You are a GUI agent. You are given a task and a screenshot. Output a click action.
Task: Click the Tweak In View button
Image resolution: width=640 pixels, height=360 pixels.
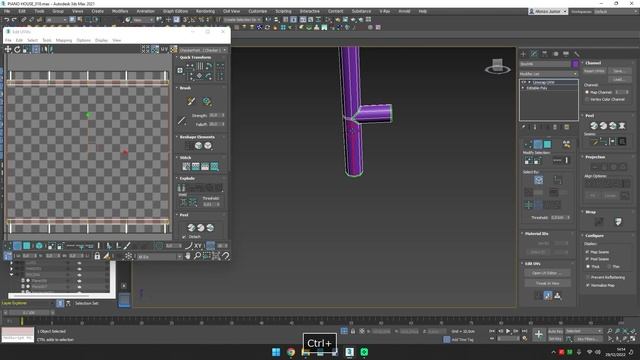(547, 283)
